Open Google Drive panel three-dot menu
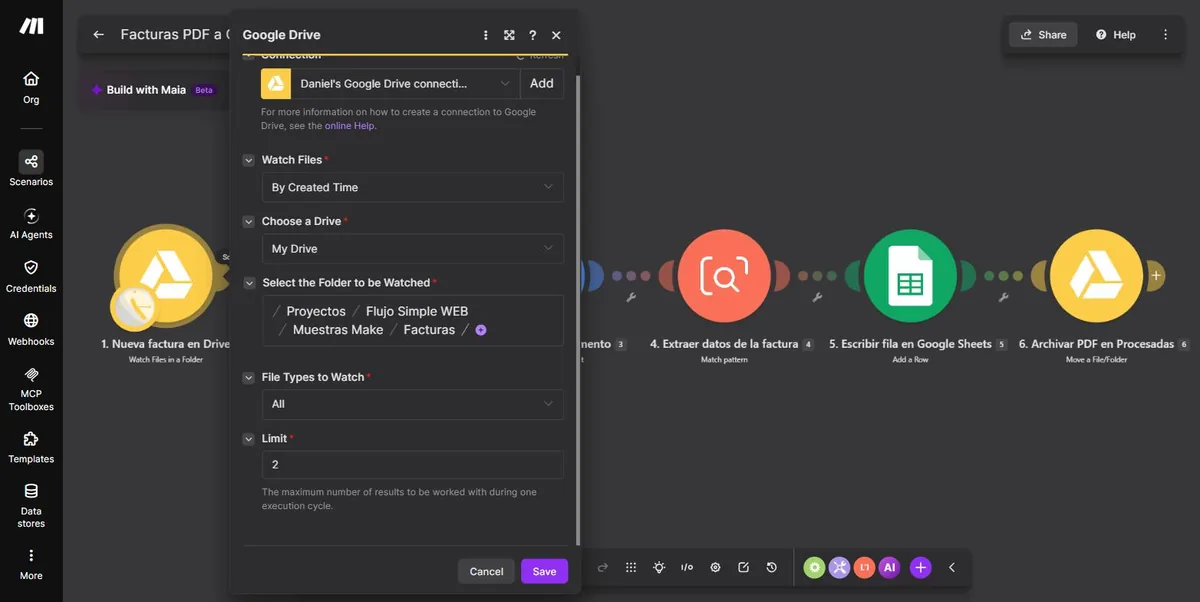 (x=486, y=35)
